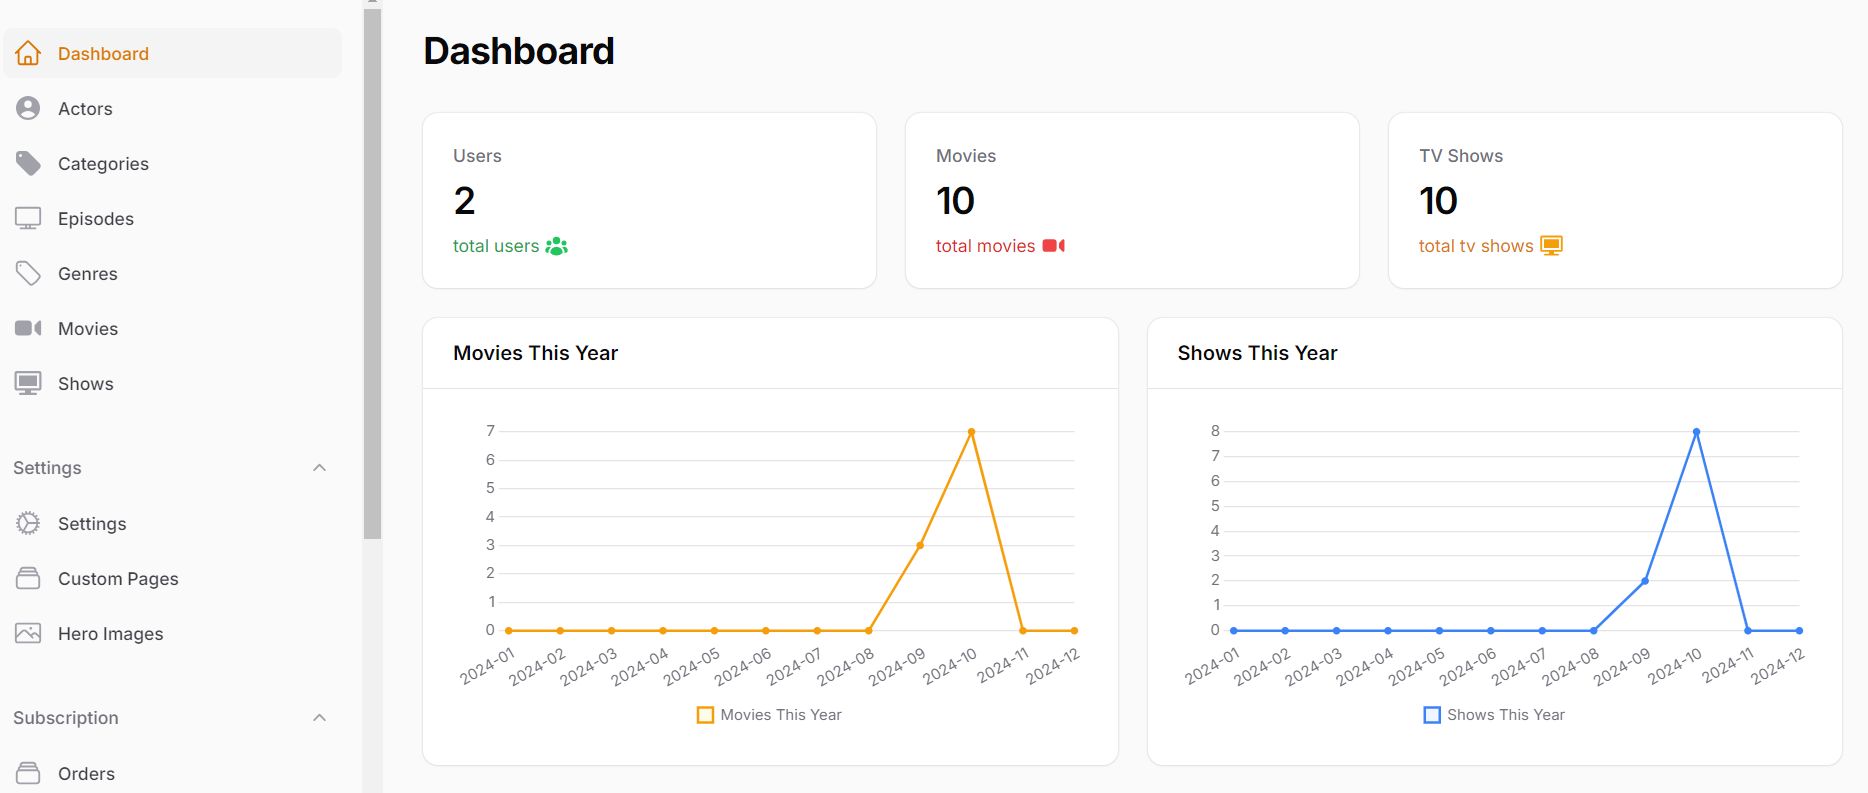
Task: Click the Settings gear icon
Action: 28,523
